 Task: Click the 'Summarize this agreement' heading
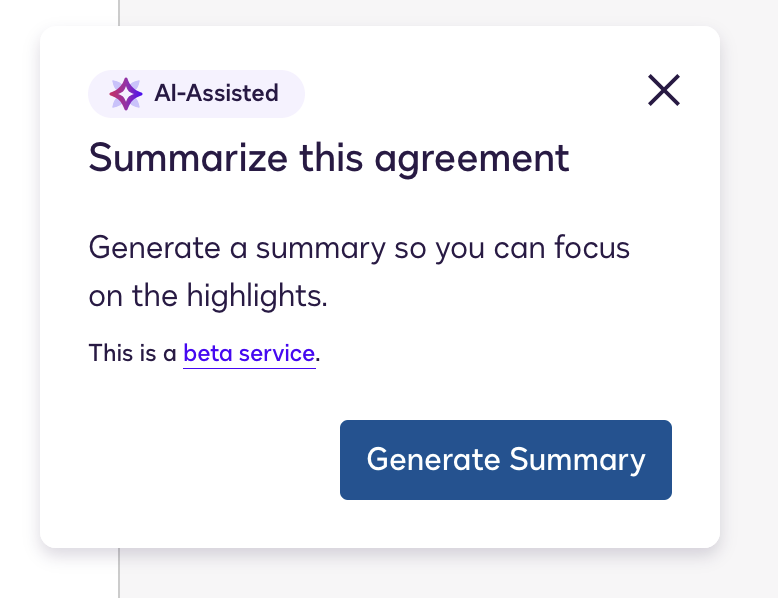pos(329,158)
